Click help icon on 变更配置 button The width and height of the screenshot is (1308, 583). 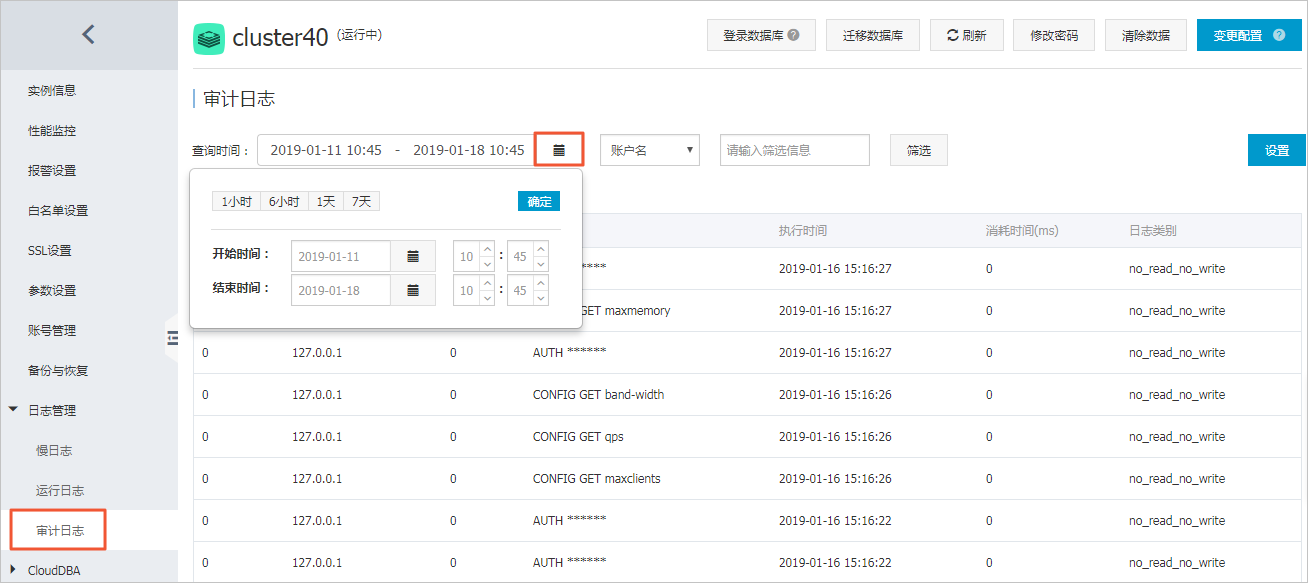pyautogui.click(x=1279, y=35)
